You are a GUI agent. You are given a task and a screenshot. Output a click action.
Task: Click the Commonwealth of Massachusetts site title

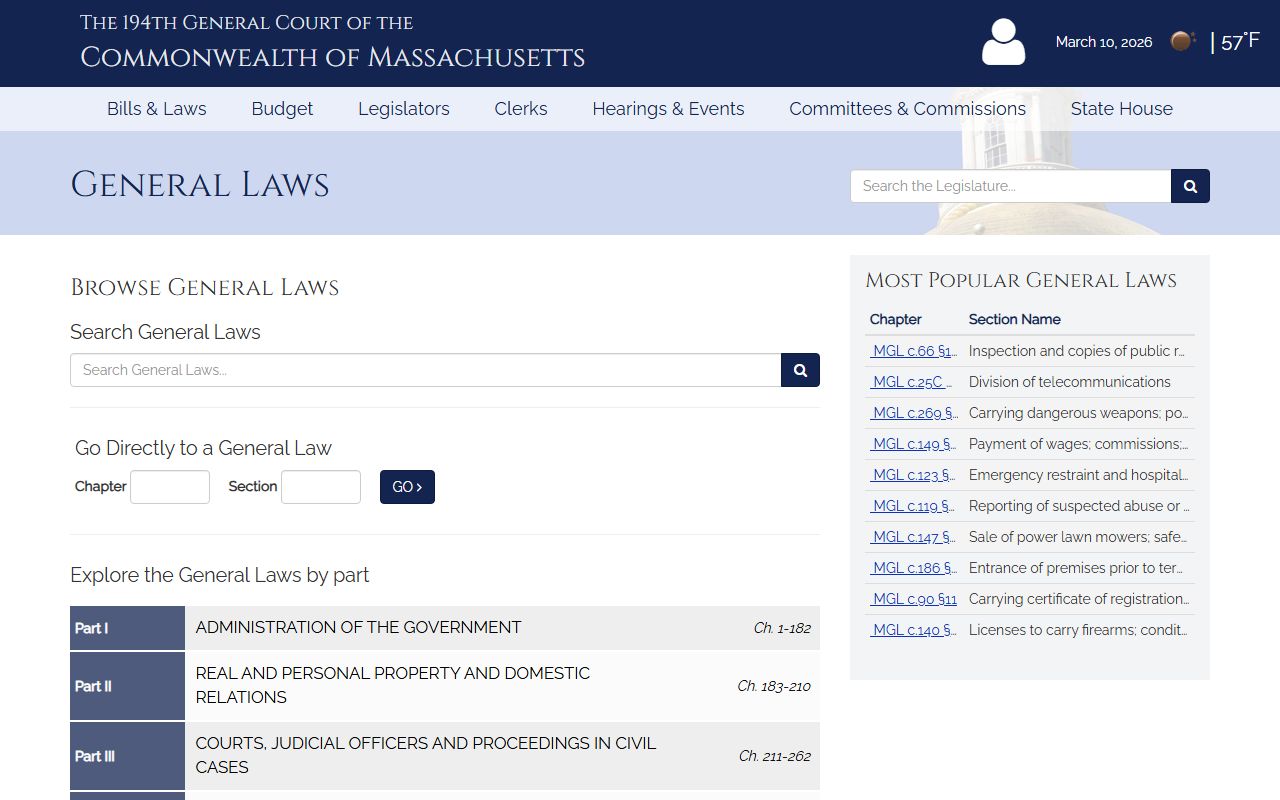332,57
